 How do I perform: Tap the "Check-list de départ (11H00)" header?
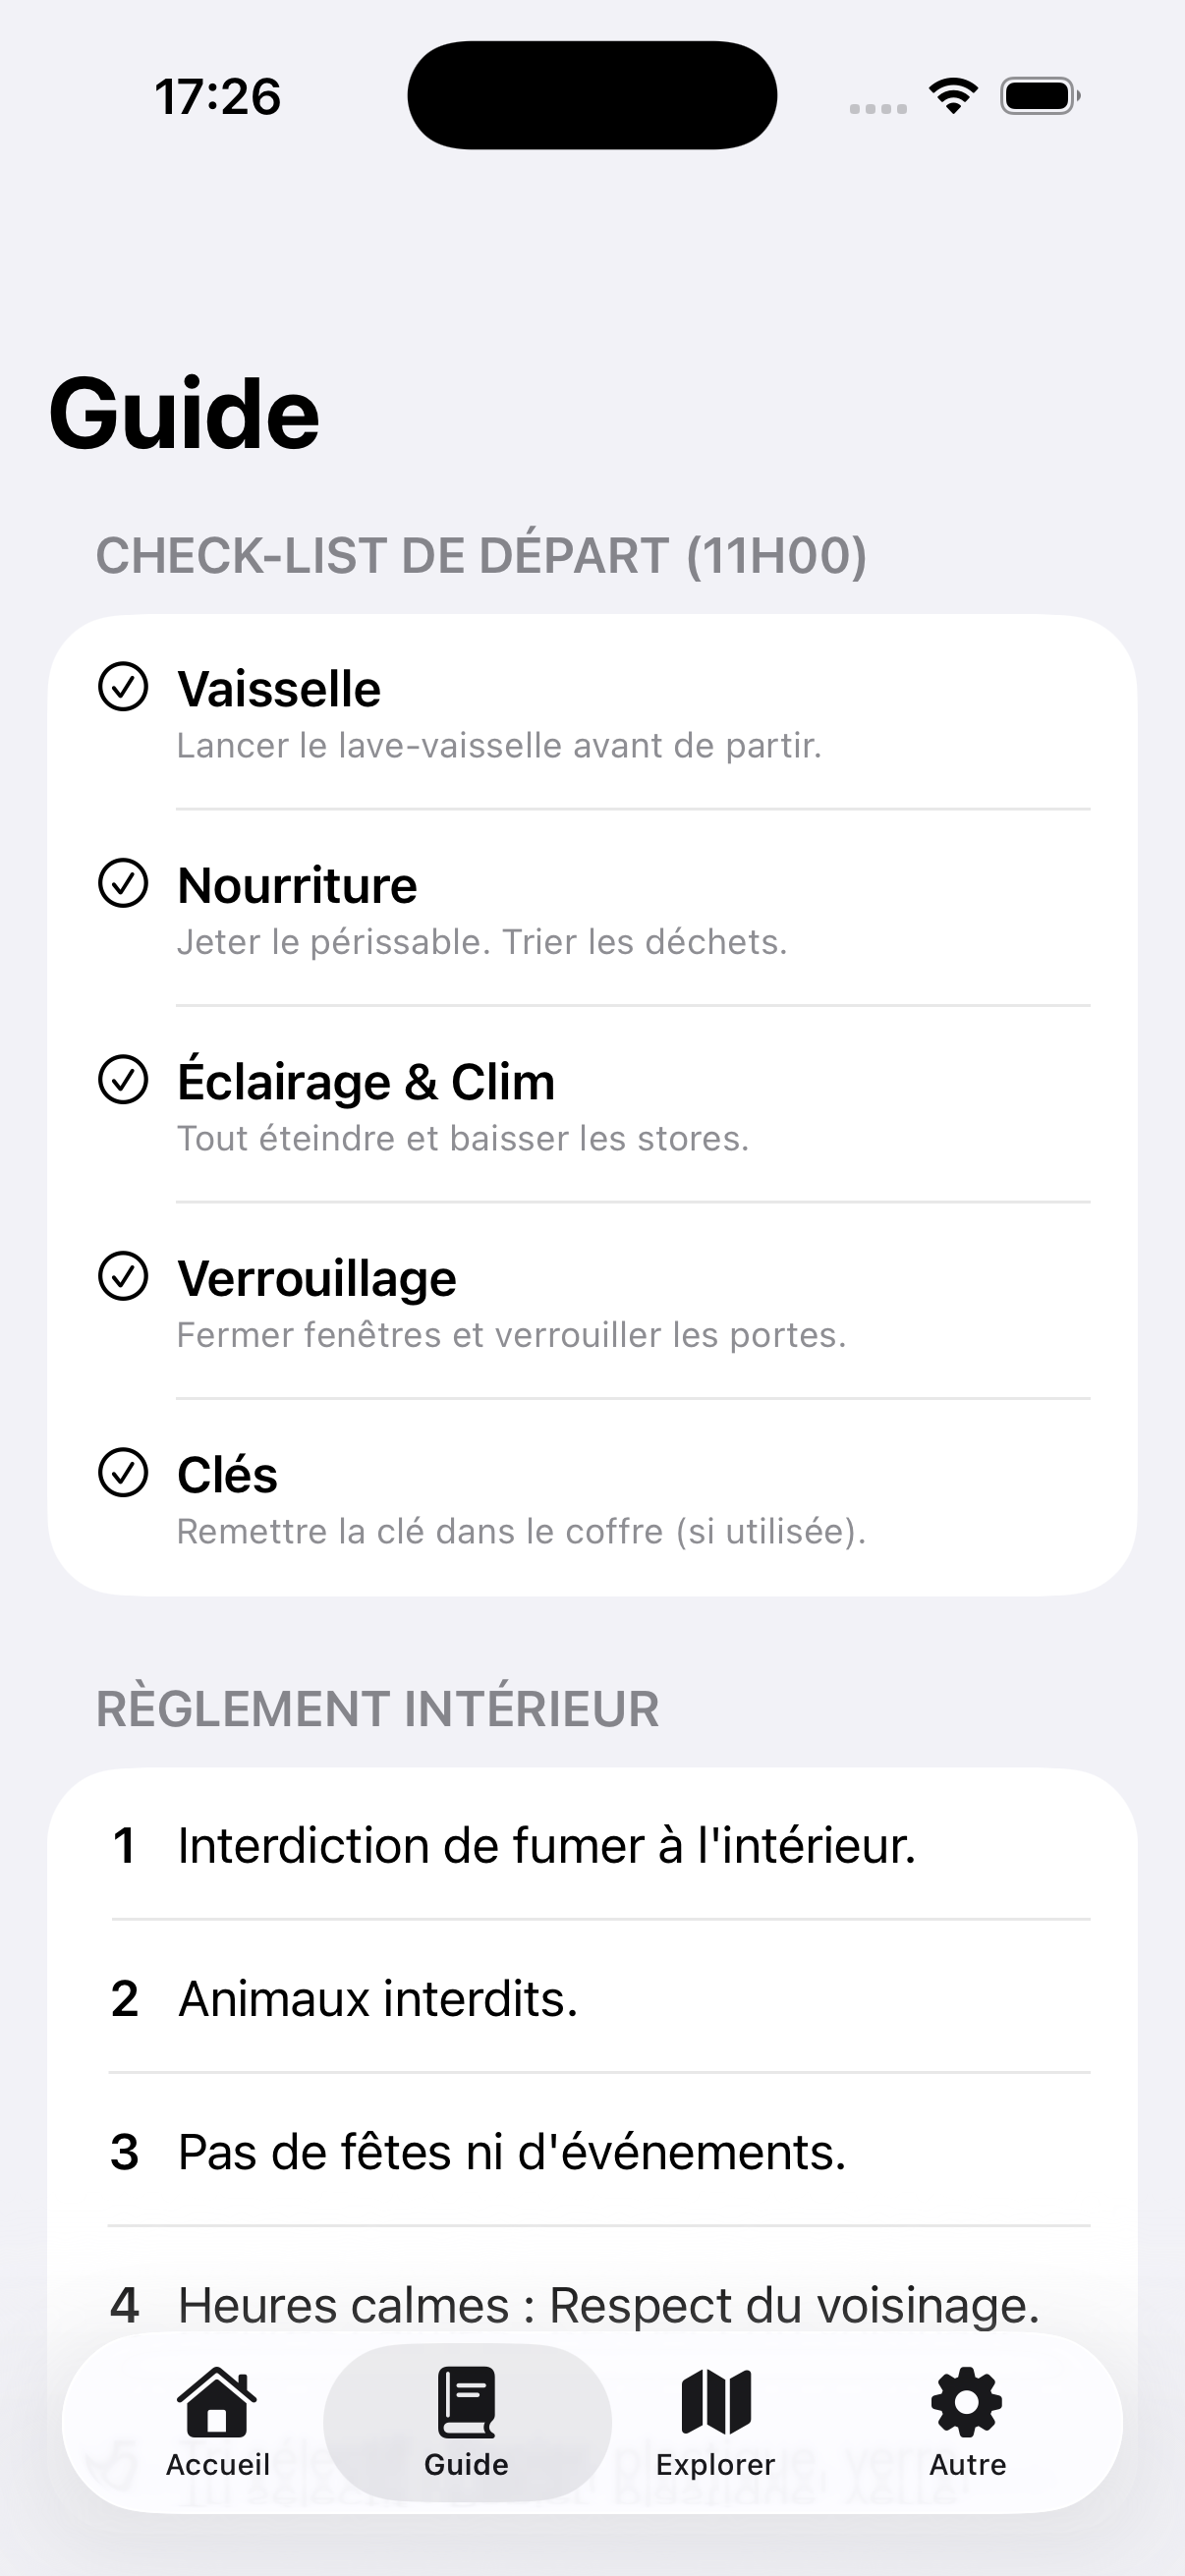pyautogui.click(x=481, y=556)
